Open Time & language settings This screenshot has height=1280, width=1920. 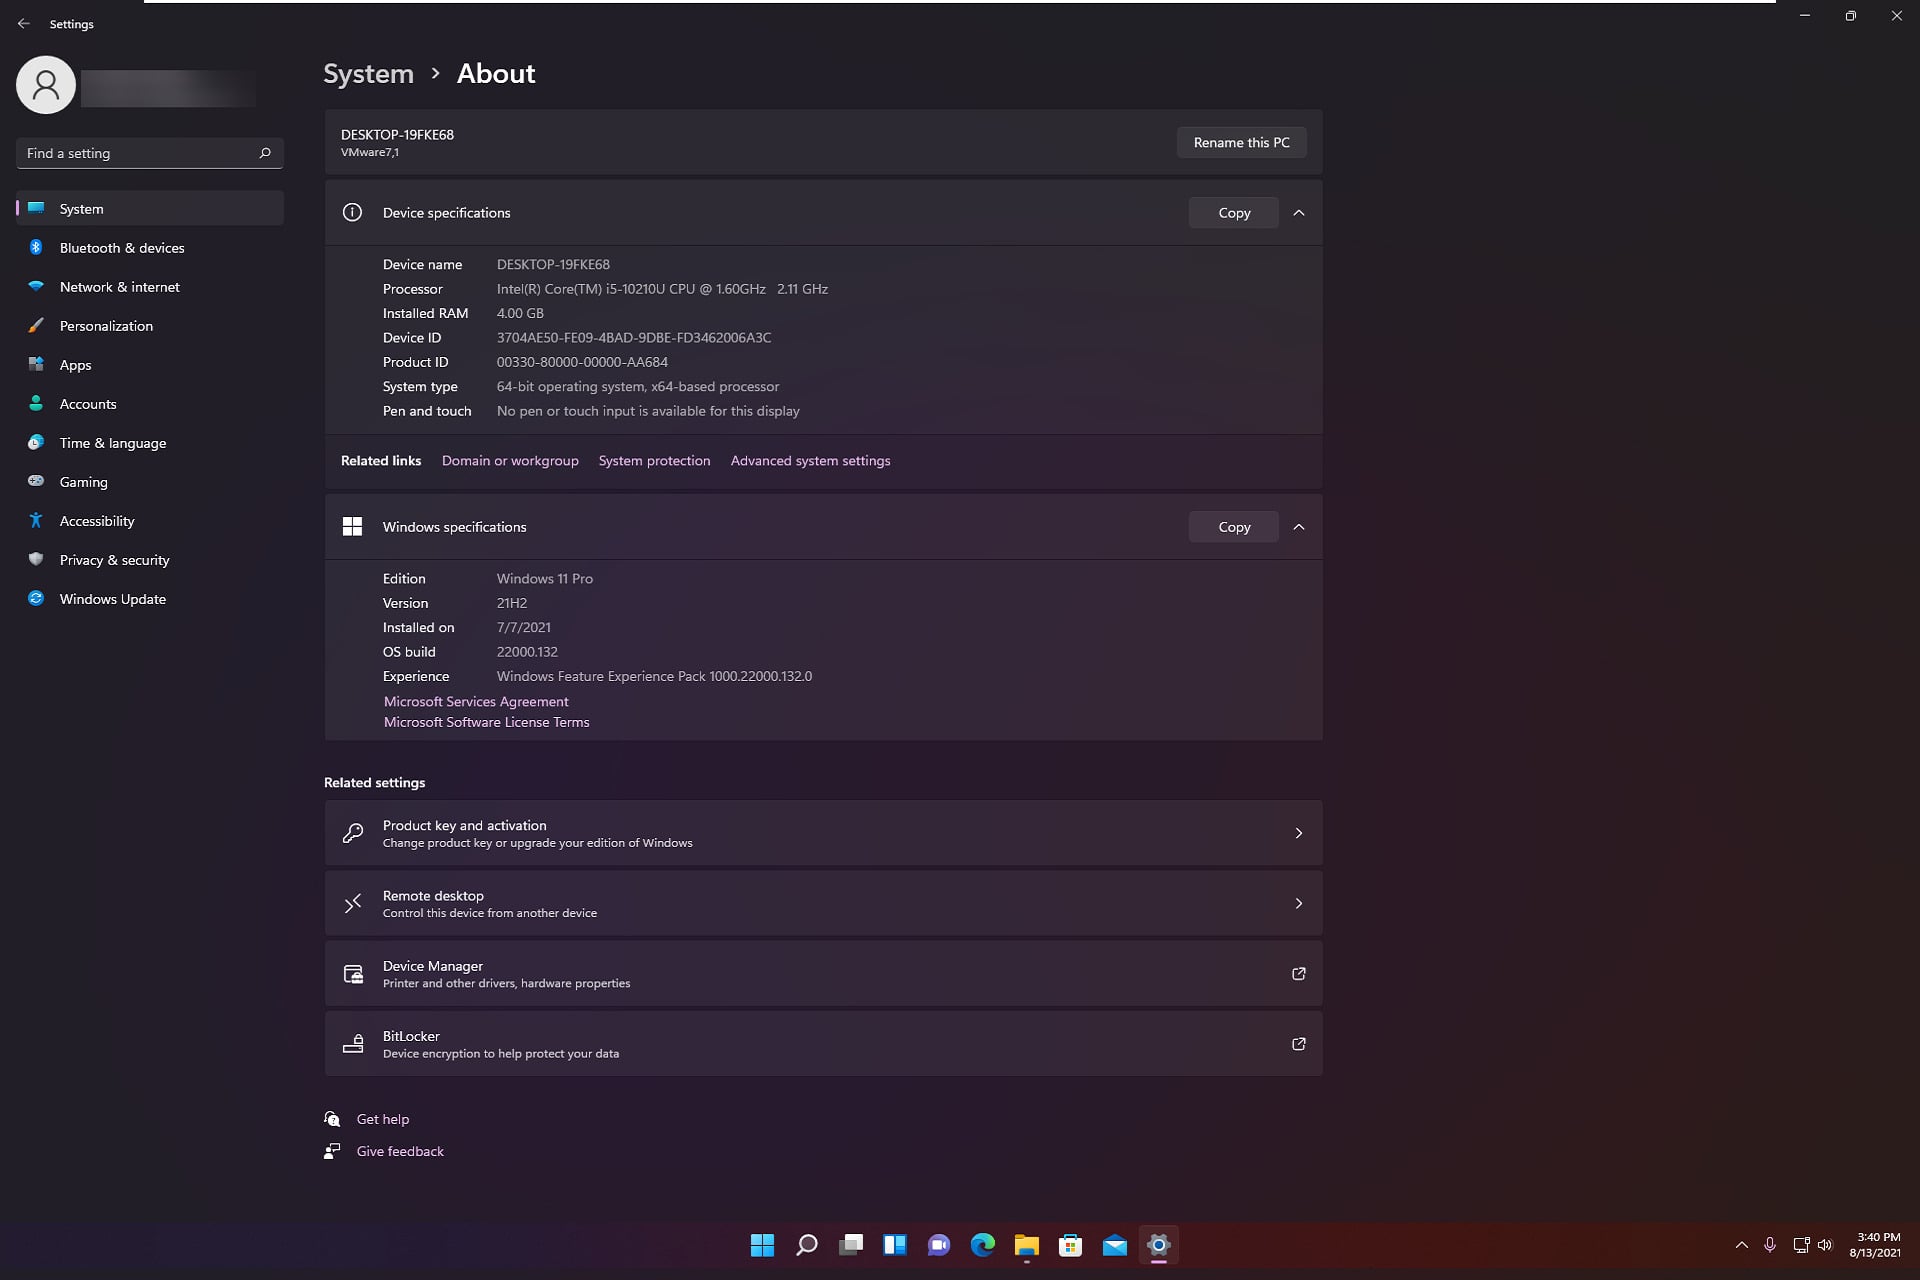coord(112,442)
